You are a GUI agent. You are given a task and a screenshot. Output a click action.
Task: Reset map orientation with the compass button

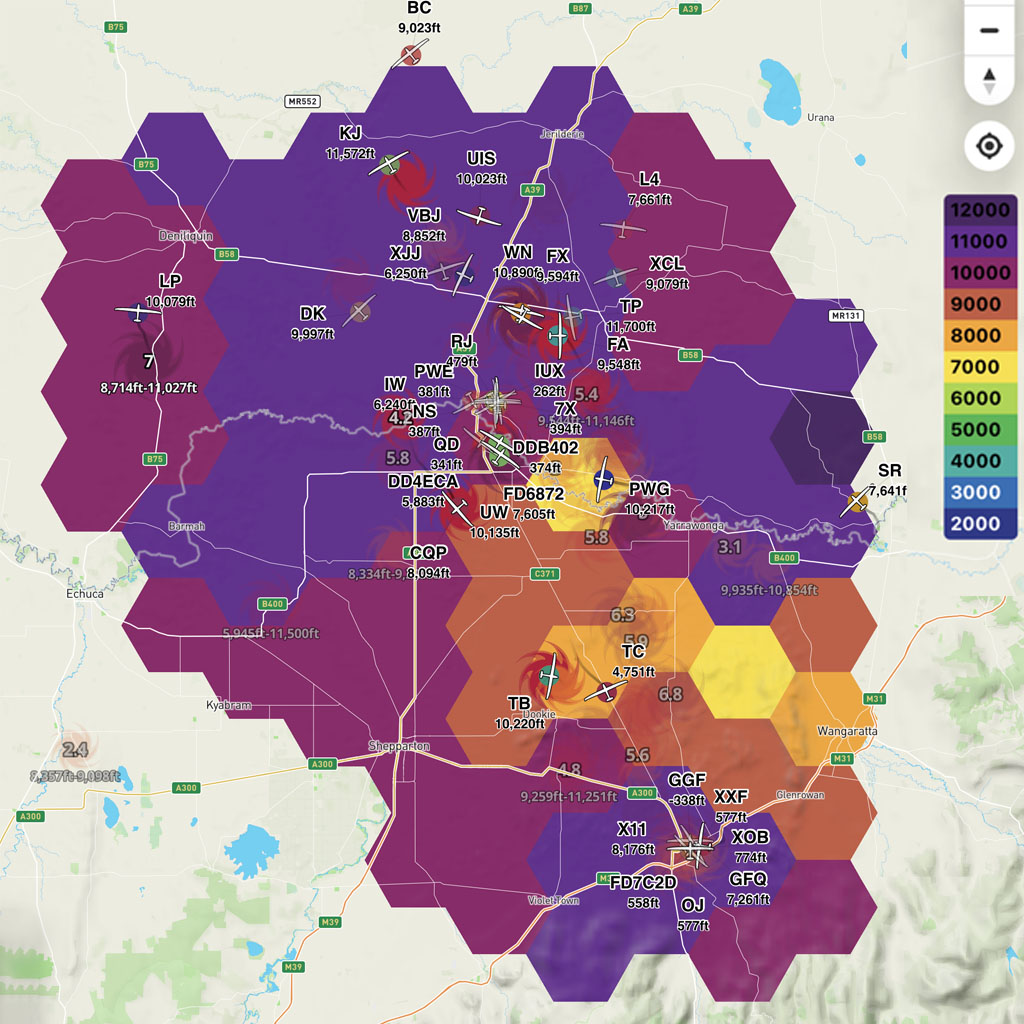(988, 80)
